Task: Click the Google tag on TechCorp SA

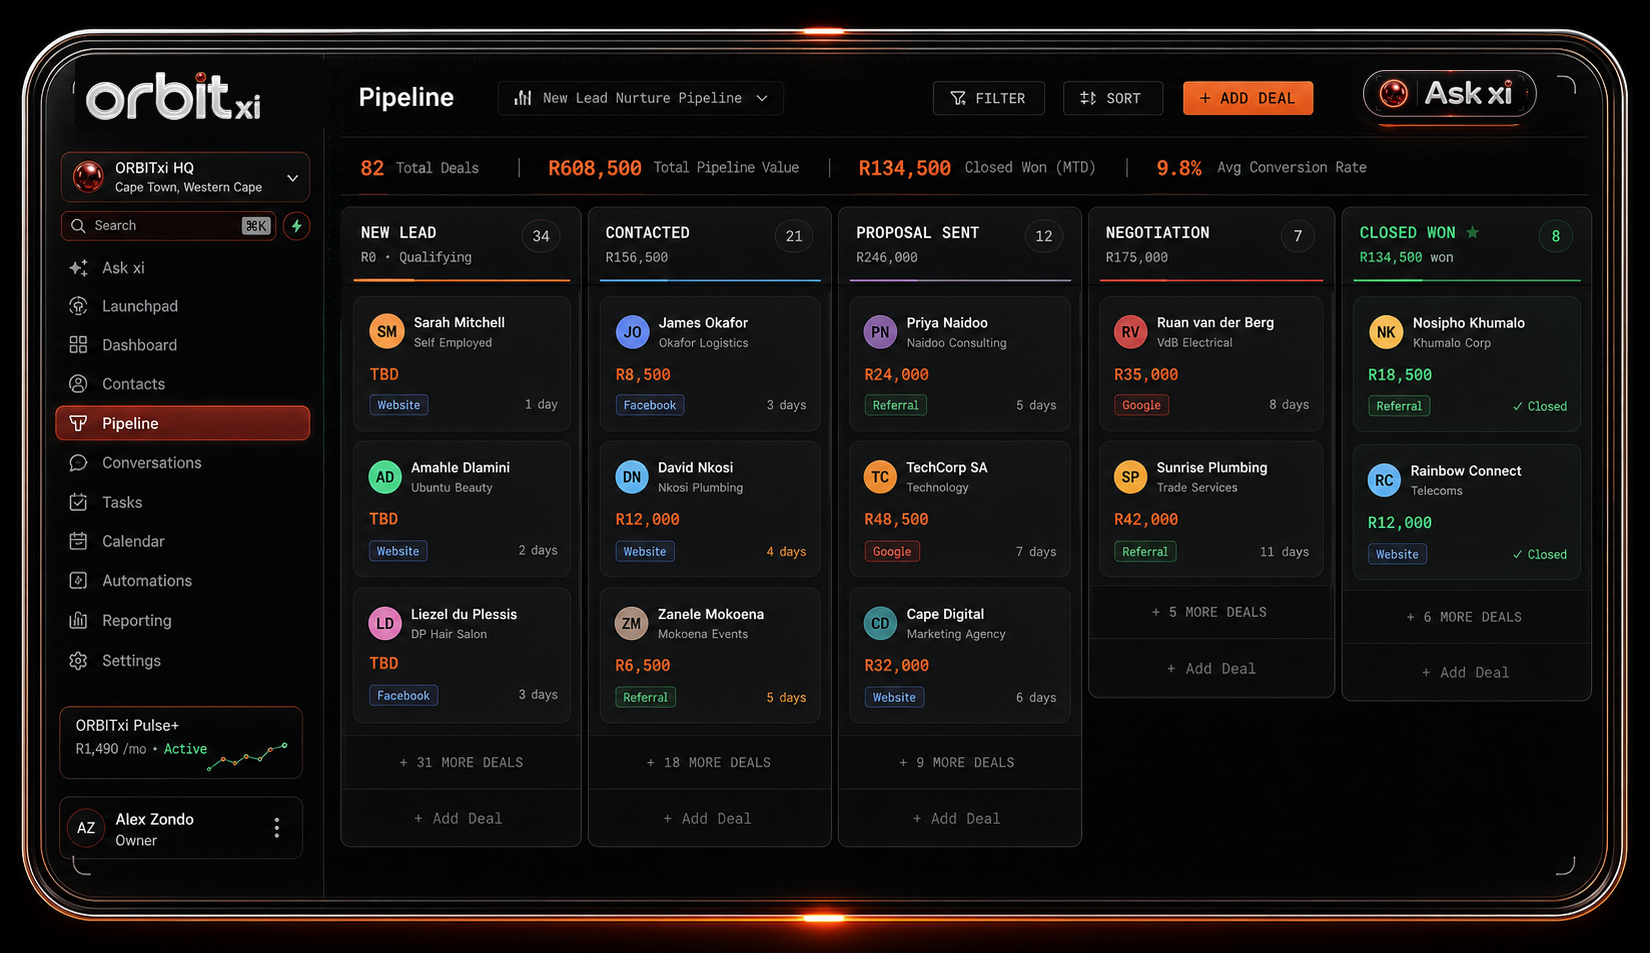Action: pyautogui.click(x=892, y=551)
